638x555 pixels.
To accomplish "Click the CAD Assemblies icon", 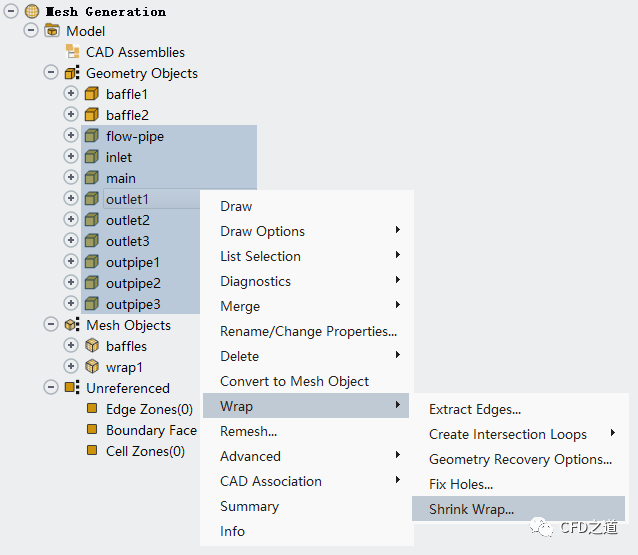I will pyautogui.click(x=72, y=52).
